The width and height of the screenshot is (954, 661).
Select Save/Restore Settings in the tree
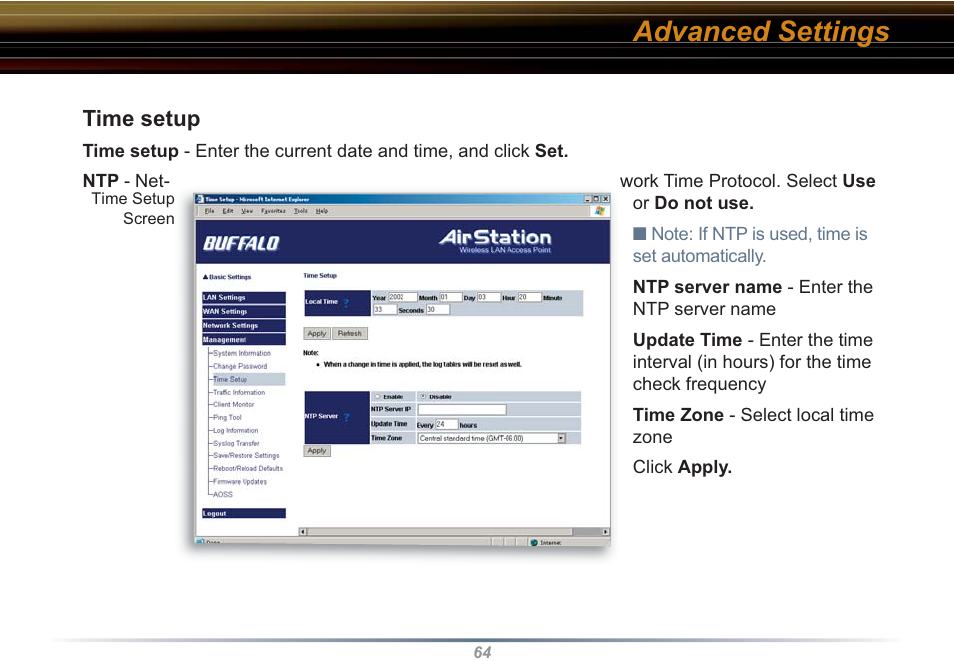tap(246, 456)
